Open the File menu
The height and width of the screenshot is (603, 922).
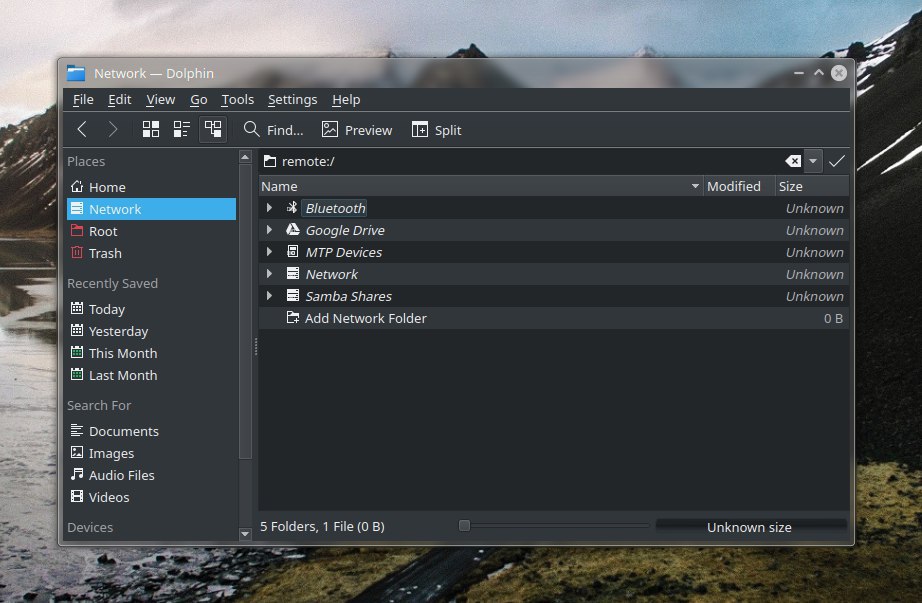(x=83, y=99)
